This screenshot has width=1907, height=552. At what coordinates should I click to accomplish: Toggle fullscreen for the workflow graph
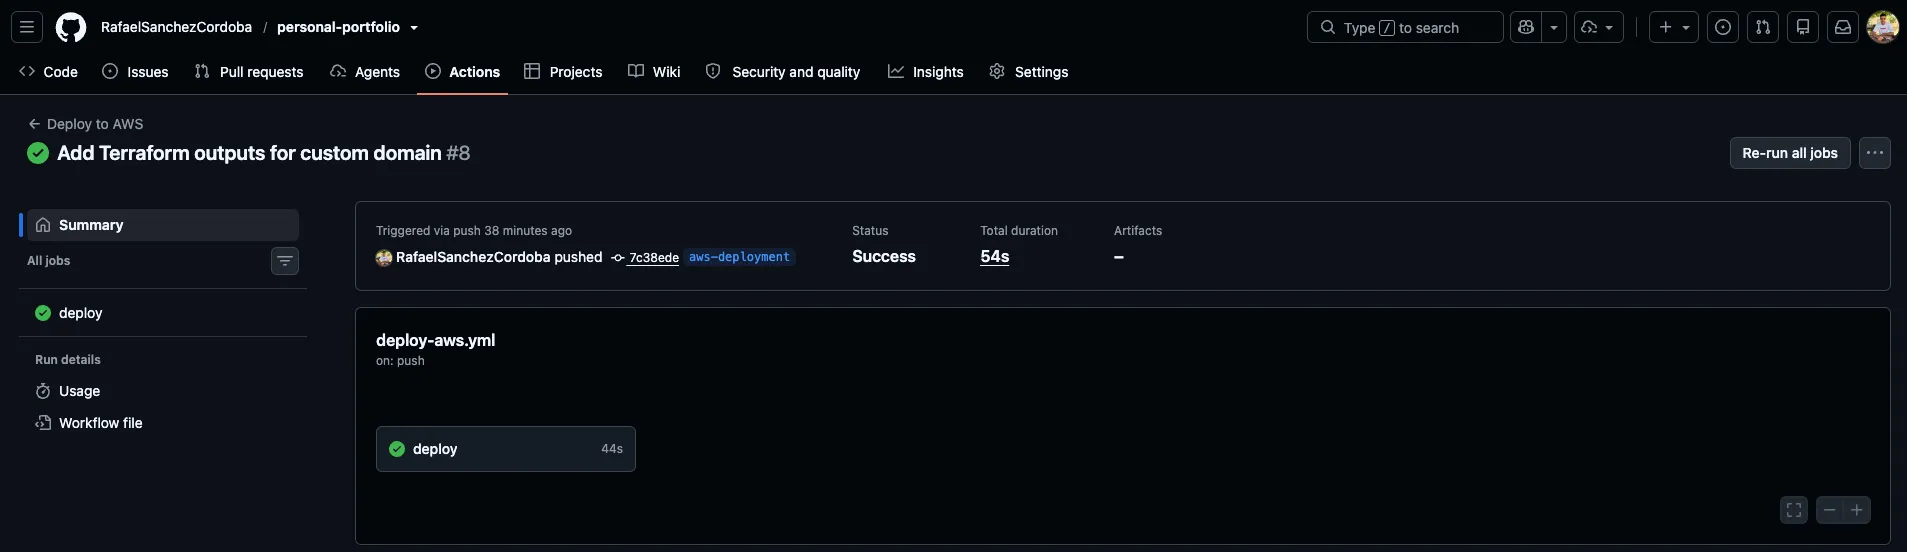1794,510
